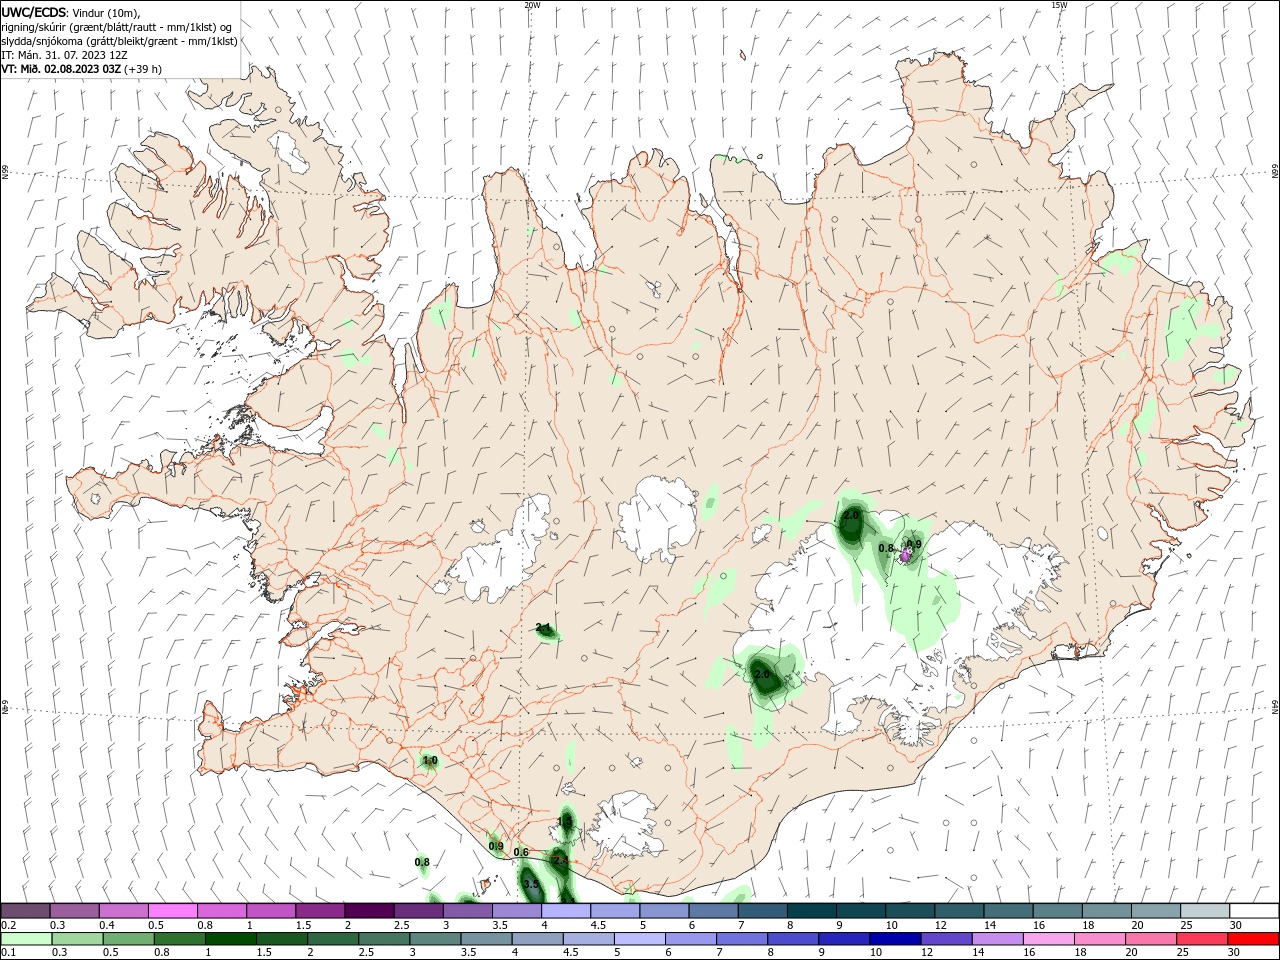Screen dimensions: 1280x960
Task: Select the upper scale swatch starting at 25
Action: pos(1204,911)
